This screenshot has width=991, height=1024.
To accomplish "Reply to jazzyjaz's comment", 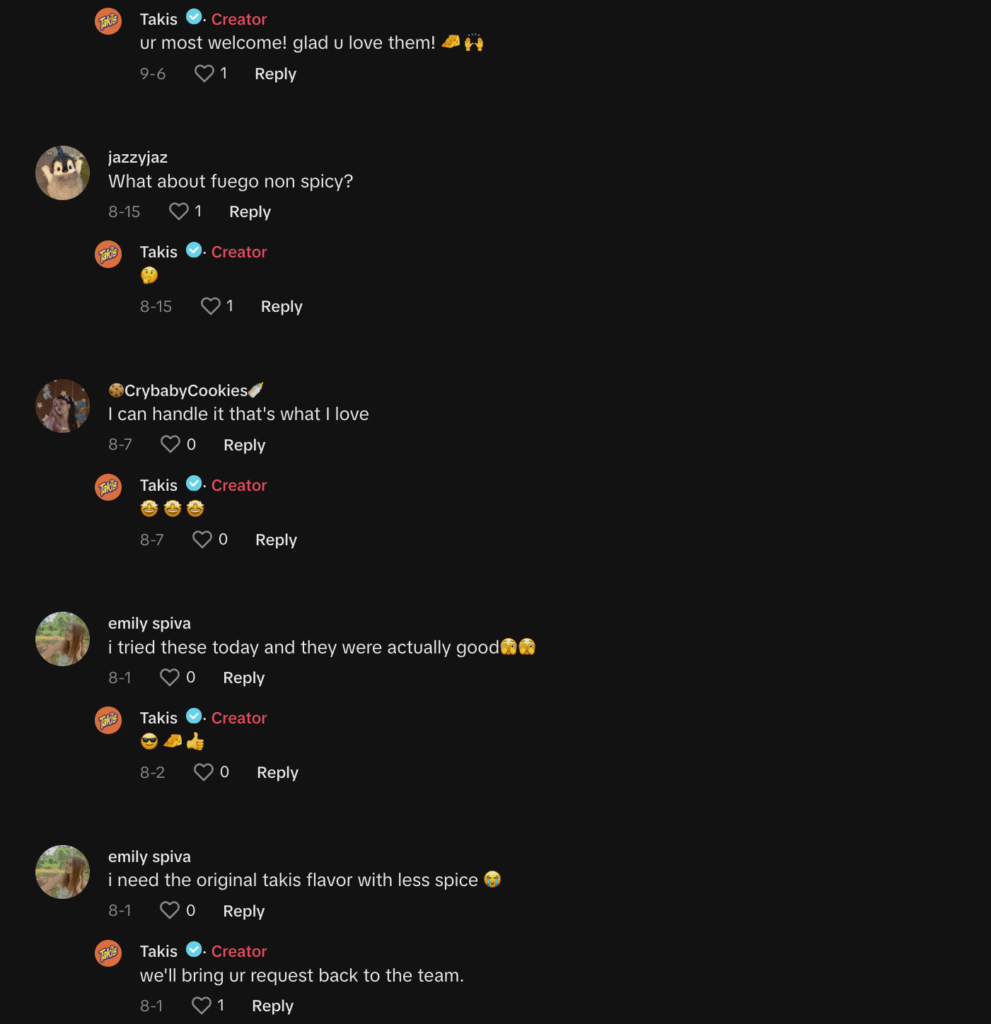I will point(250,212).
